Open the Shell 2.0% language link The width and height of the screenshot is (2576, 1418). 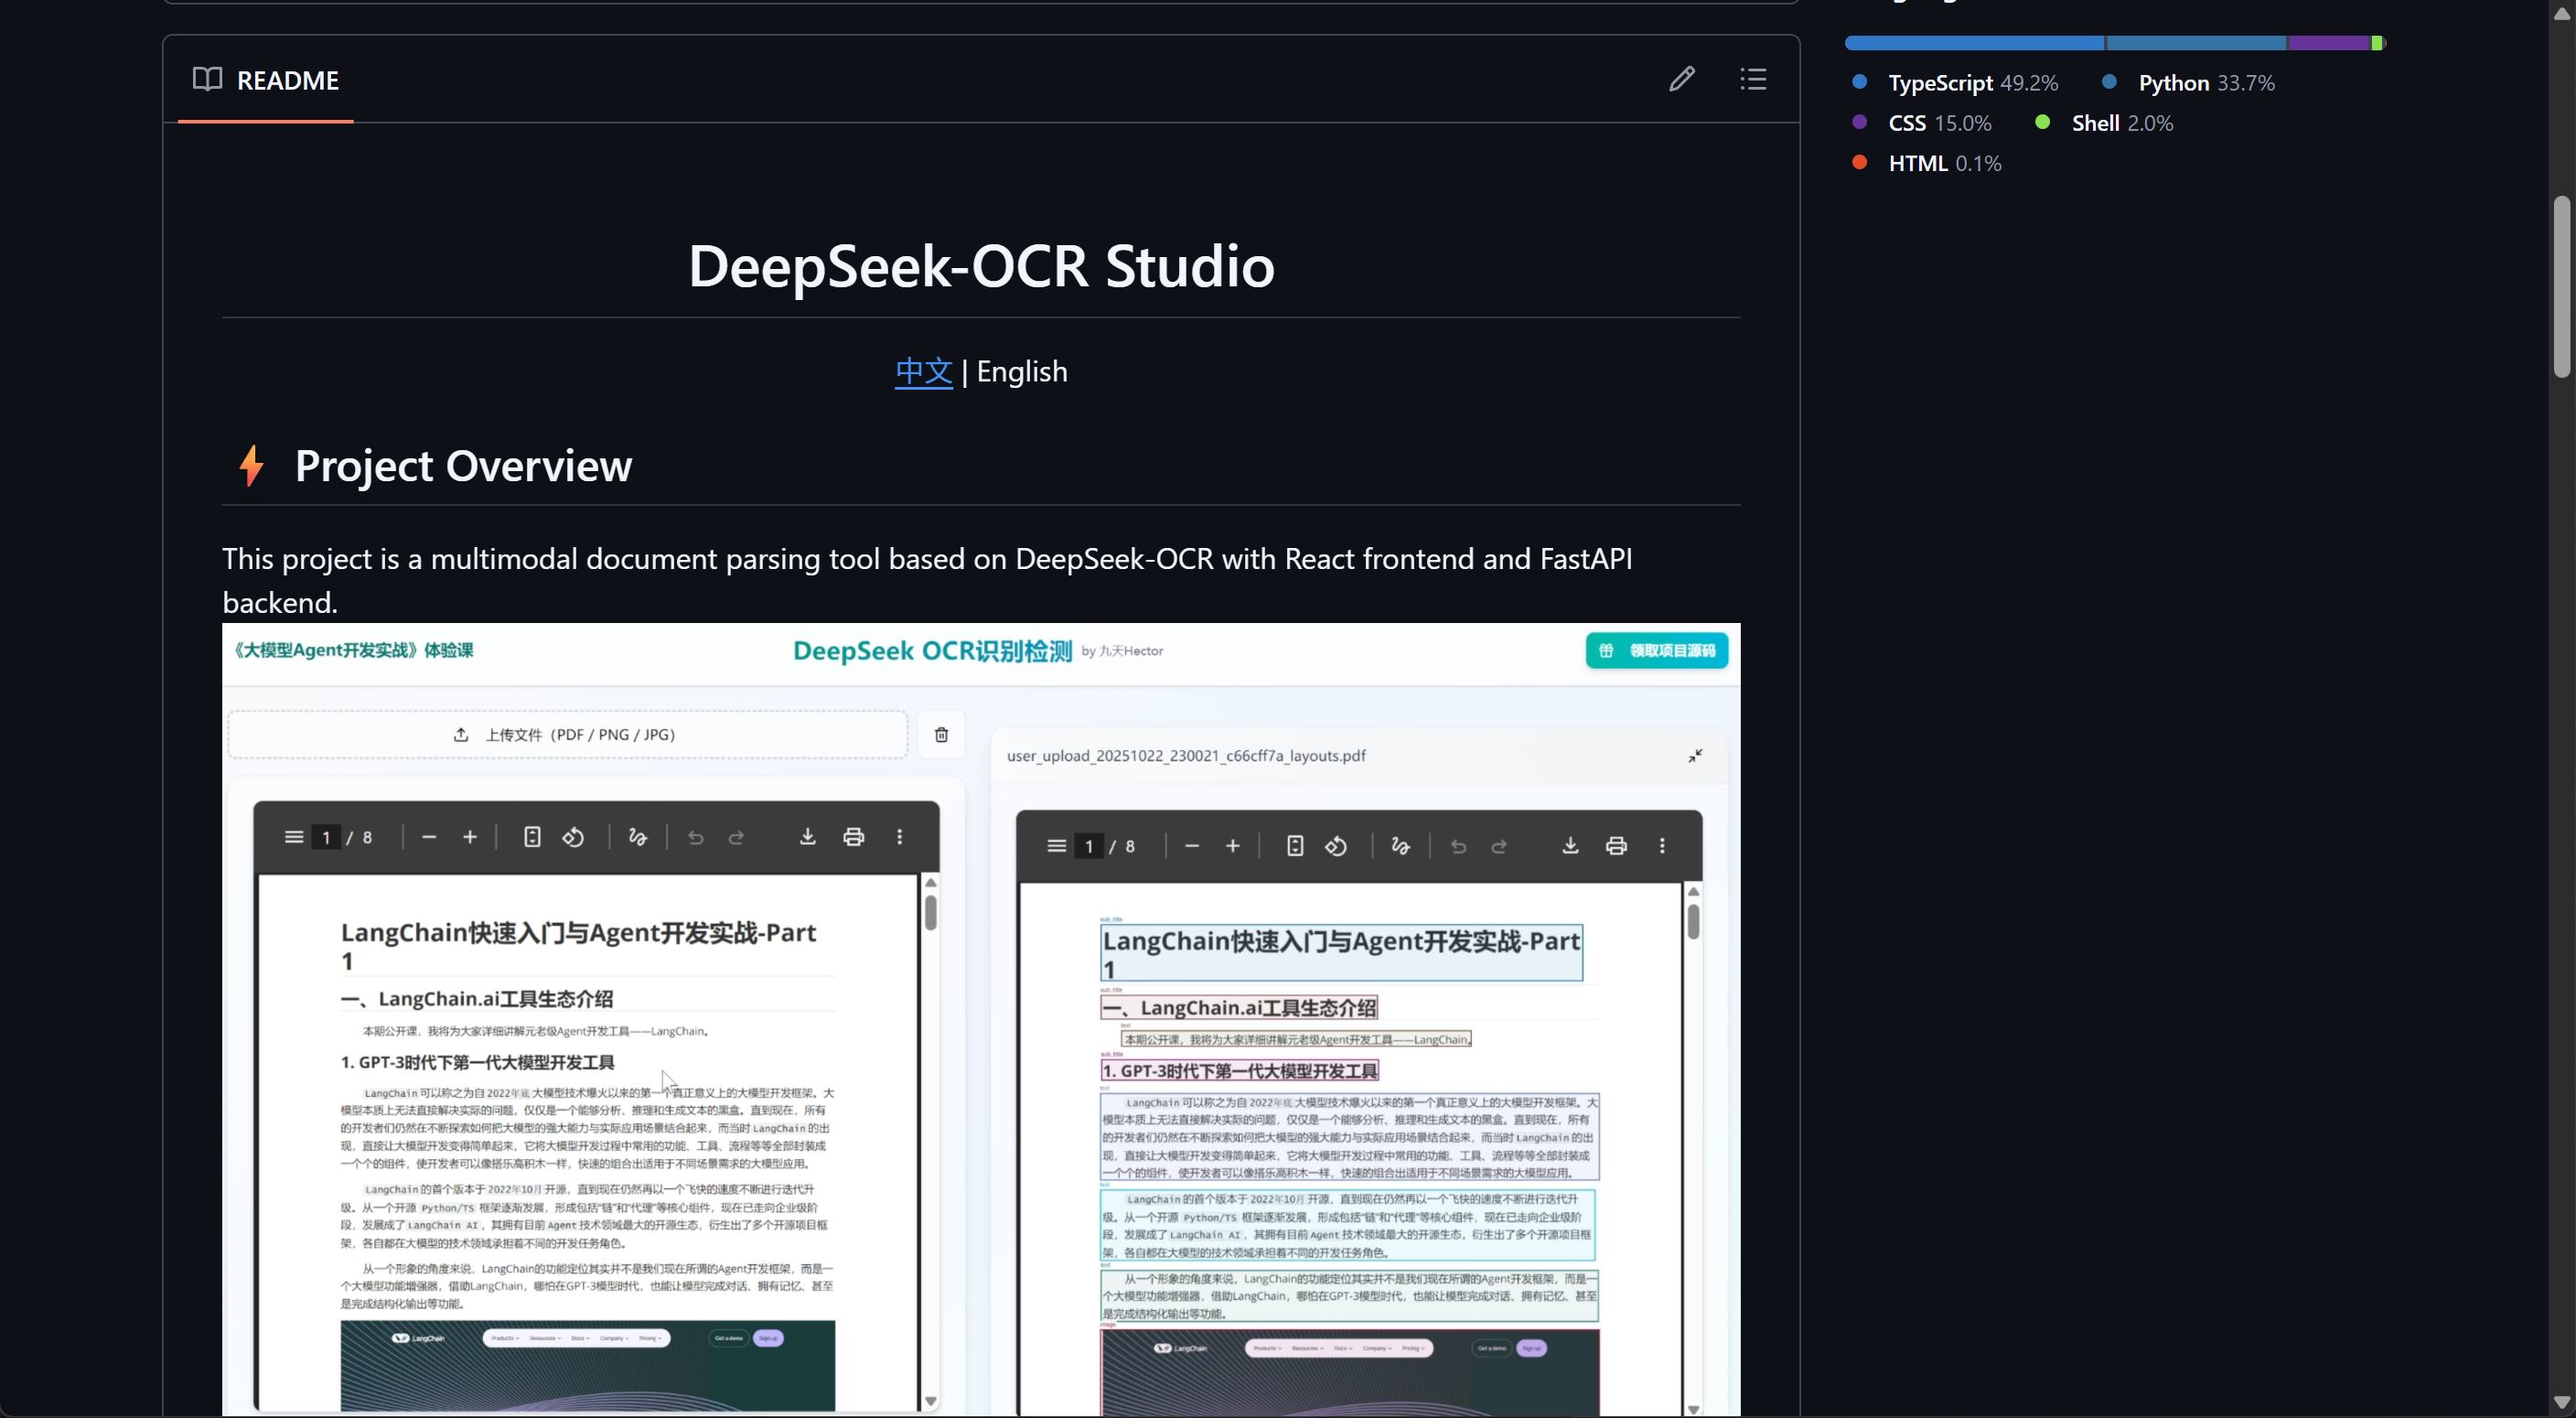(2104, 123)
